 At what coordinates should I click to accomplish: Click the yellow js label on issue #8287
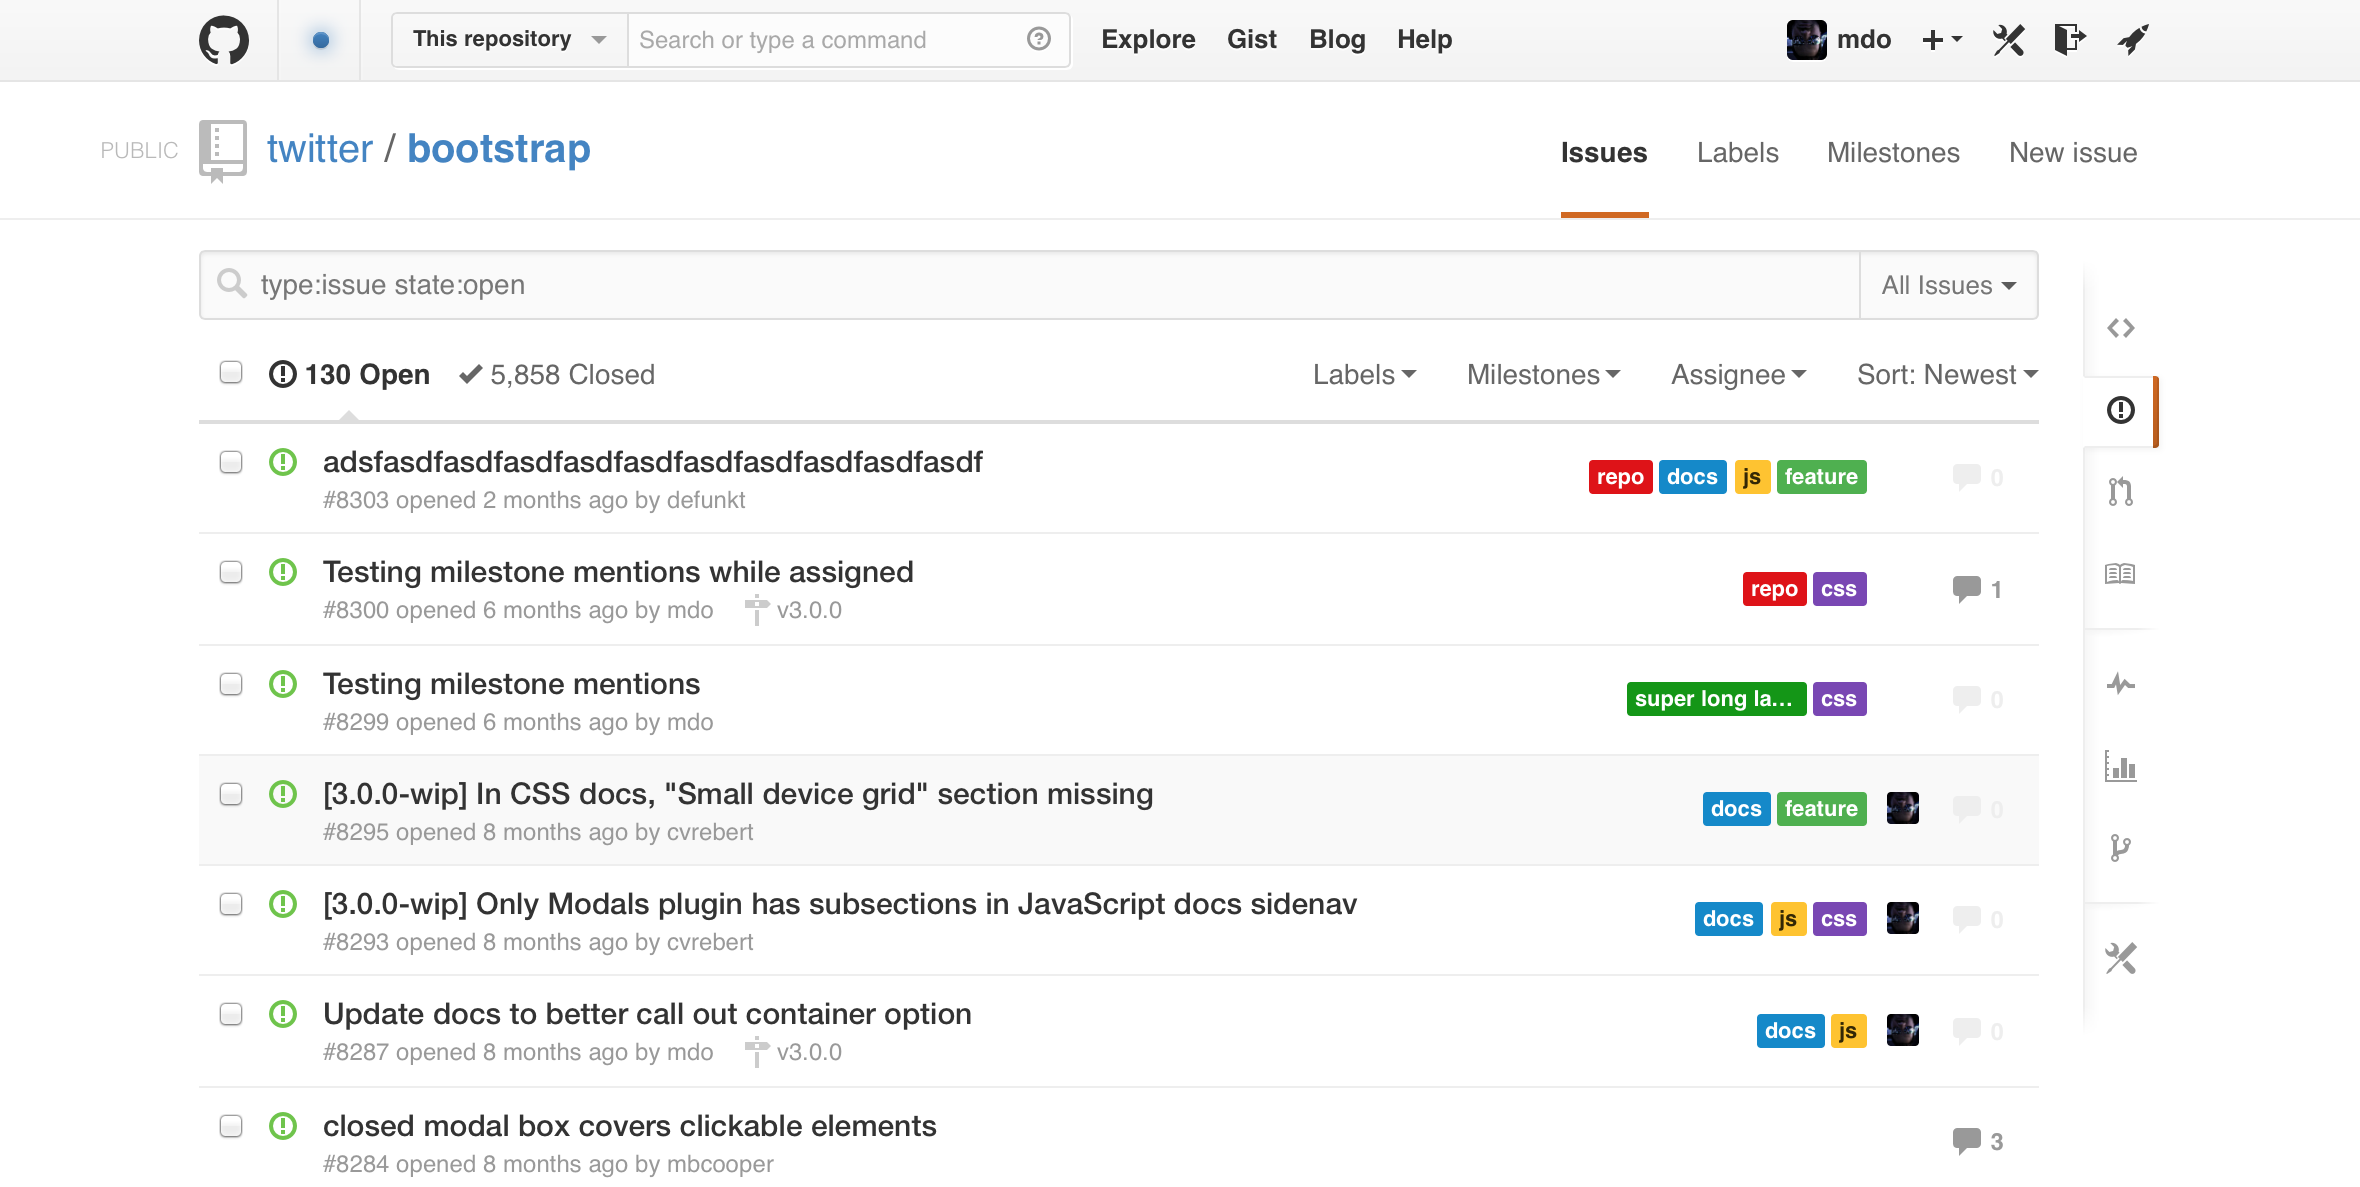click(x=1848, y=1031)
